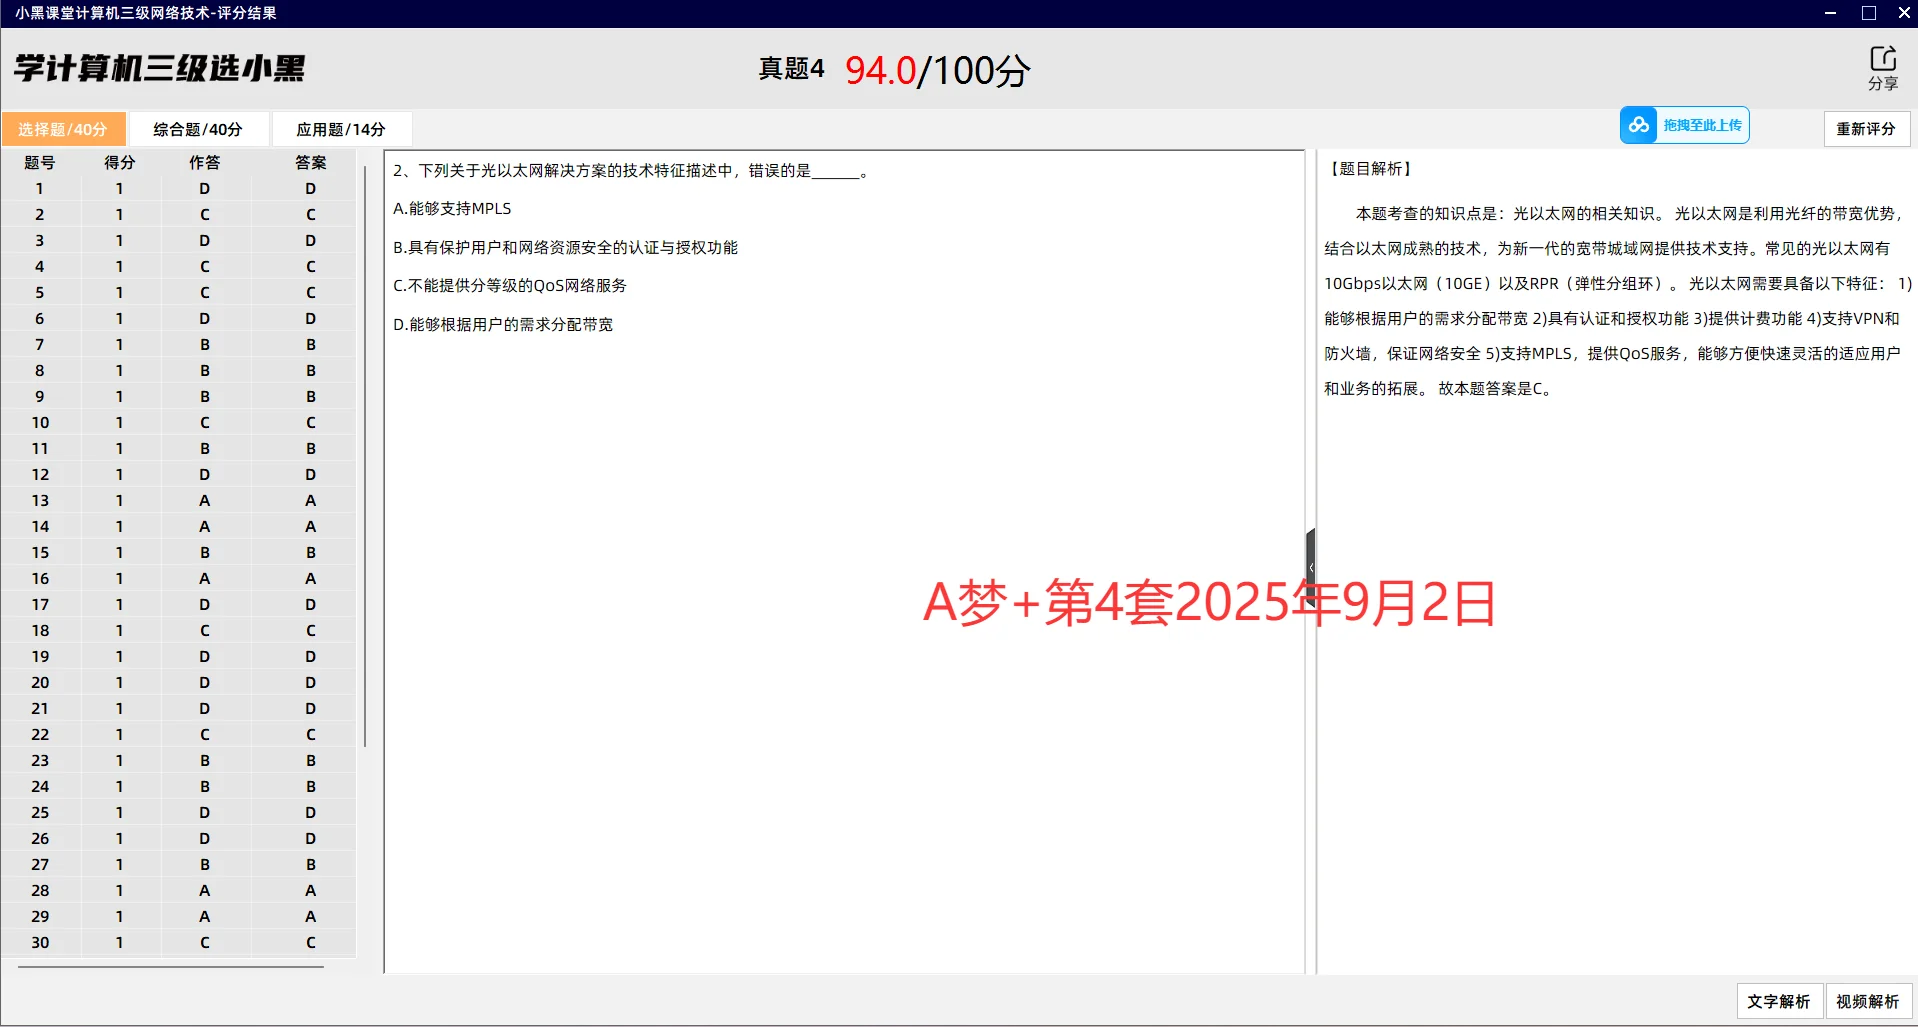Screen dimensions: 1918x1027
Task: Click the cloud icon on the upload button
Action: click(x=1640, y=124)
